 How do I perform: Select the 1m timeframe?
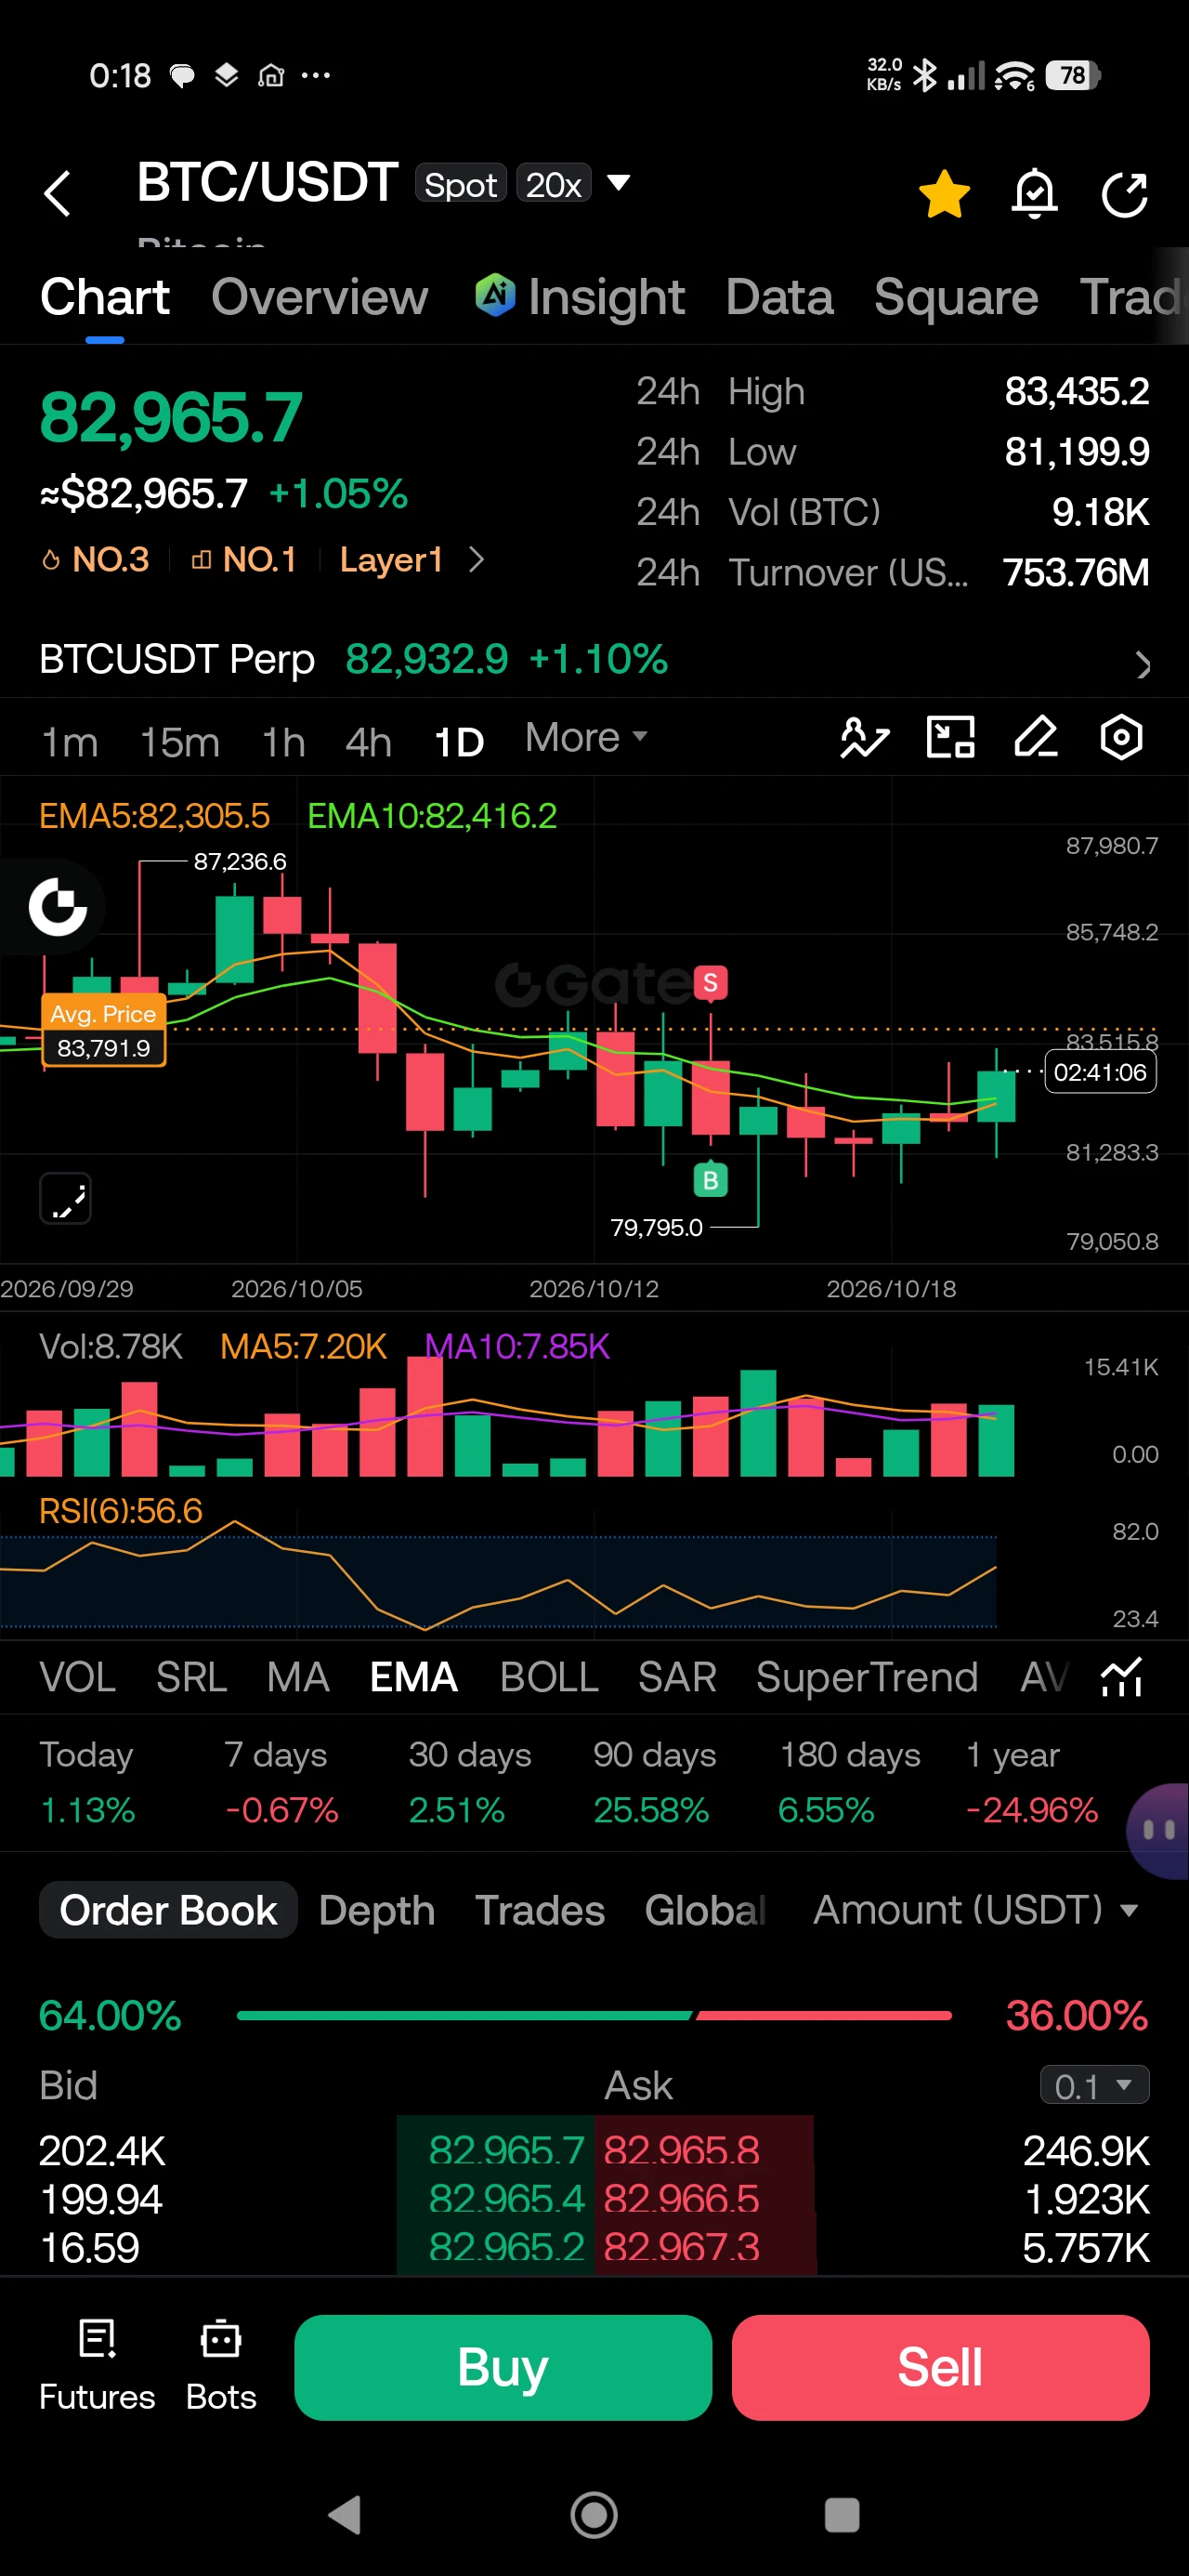pyautogui.click(x=70, y=742)
